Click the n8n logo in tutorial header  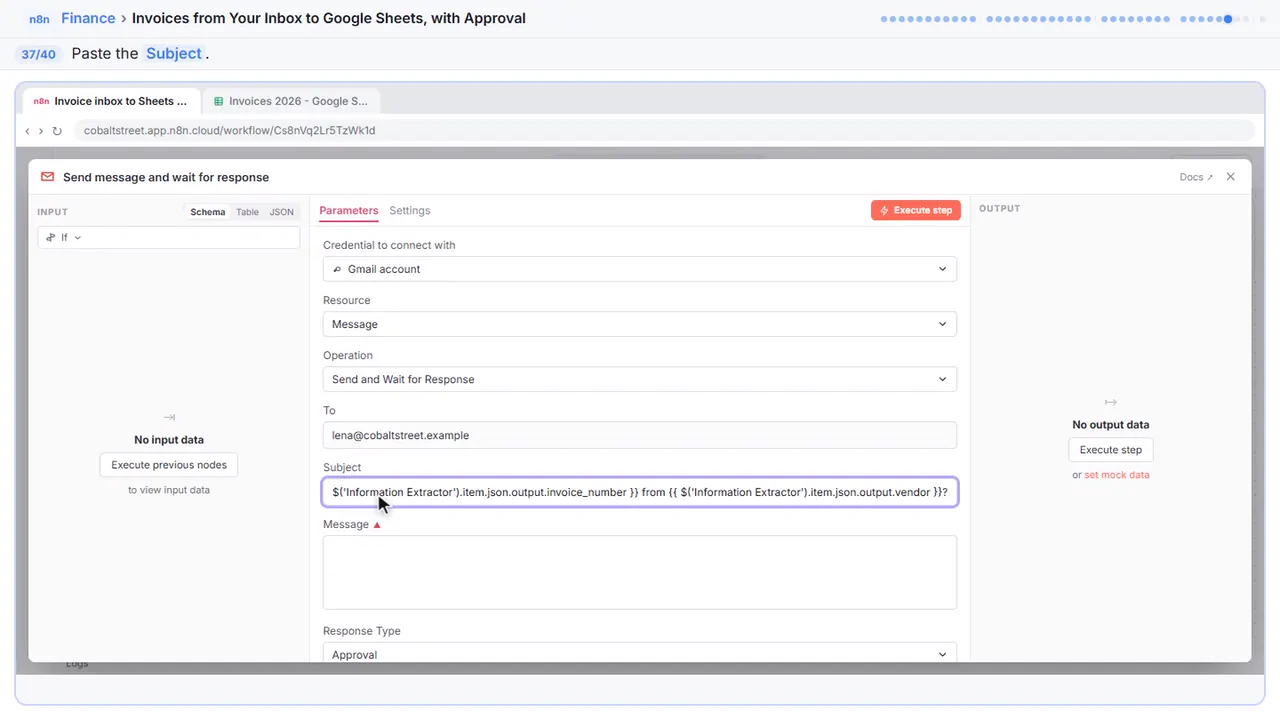click(x=39, y=18)
